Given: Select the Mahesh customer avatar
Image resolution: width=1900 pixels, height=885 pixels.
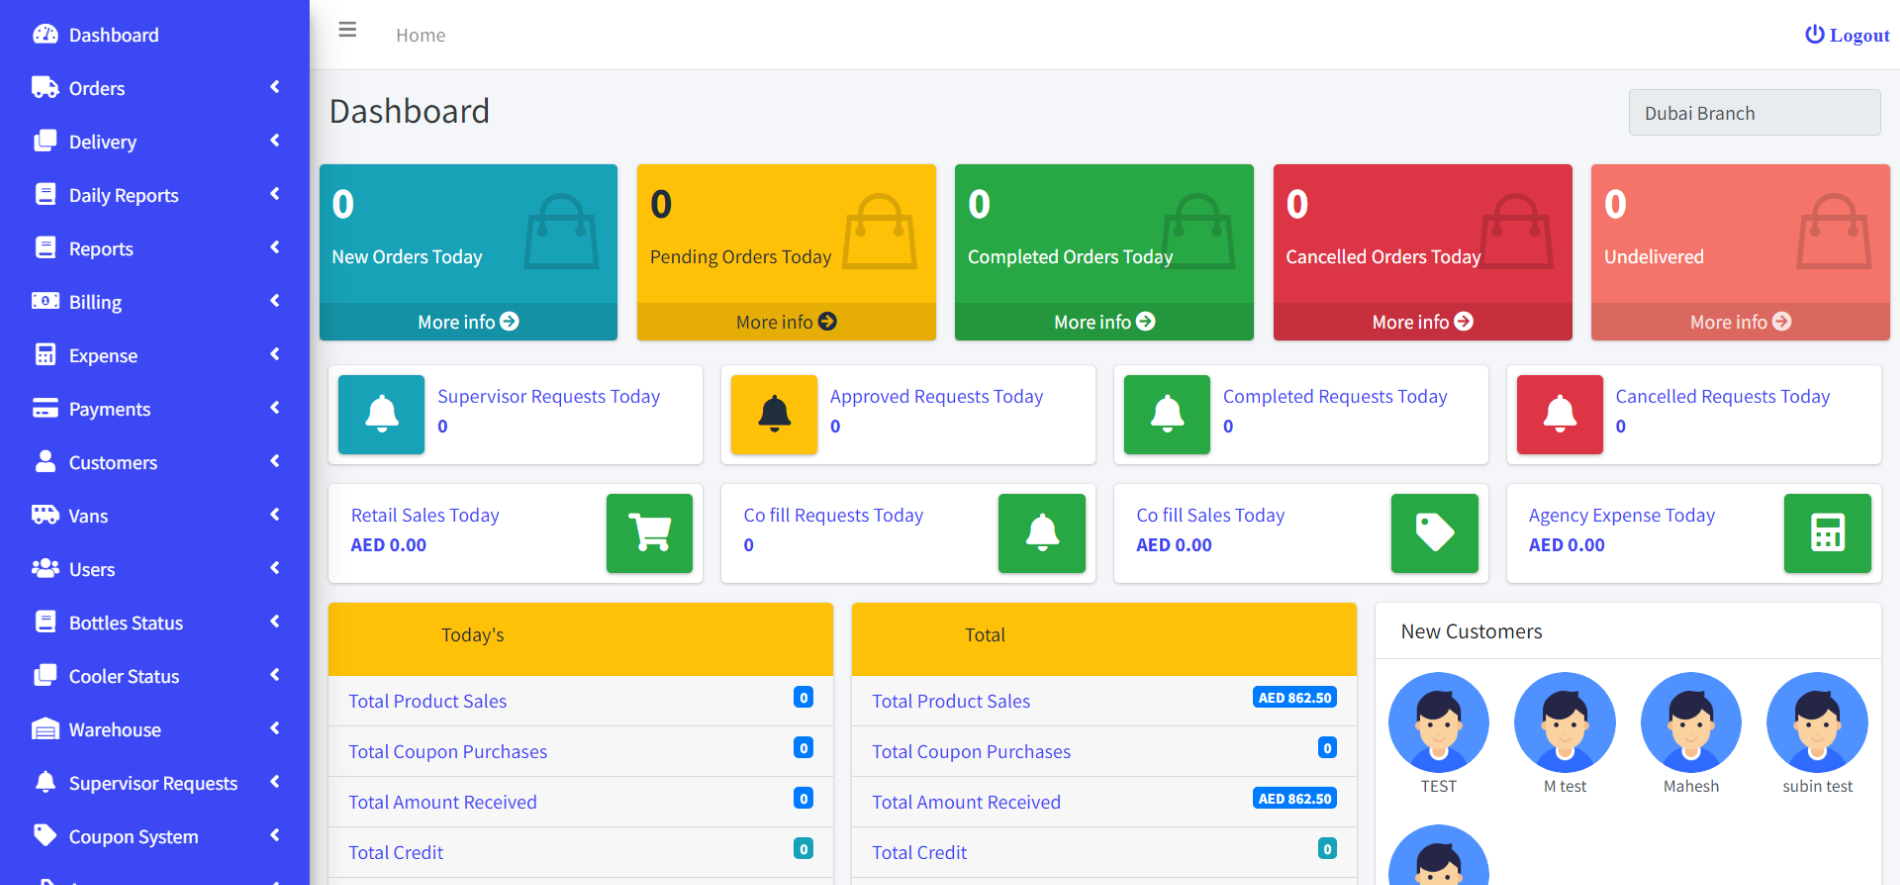Looking at the screenshot, I should tap(1691, 722).
